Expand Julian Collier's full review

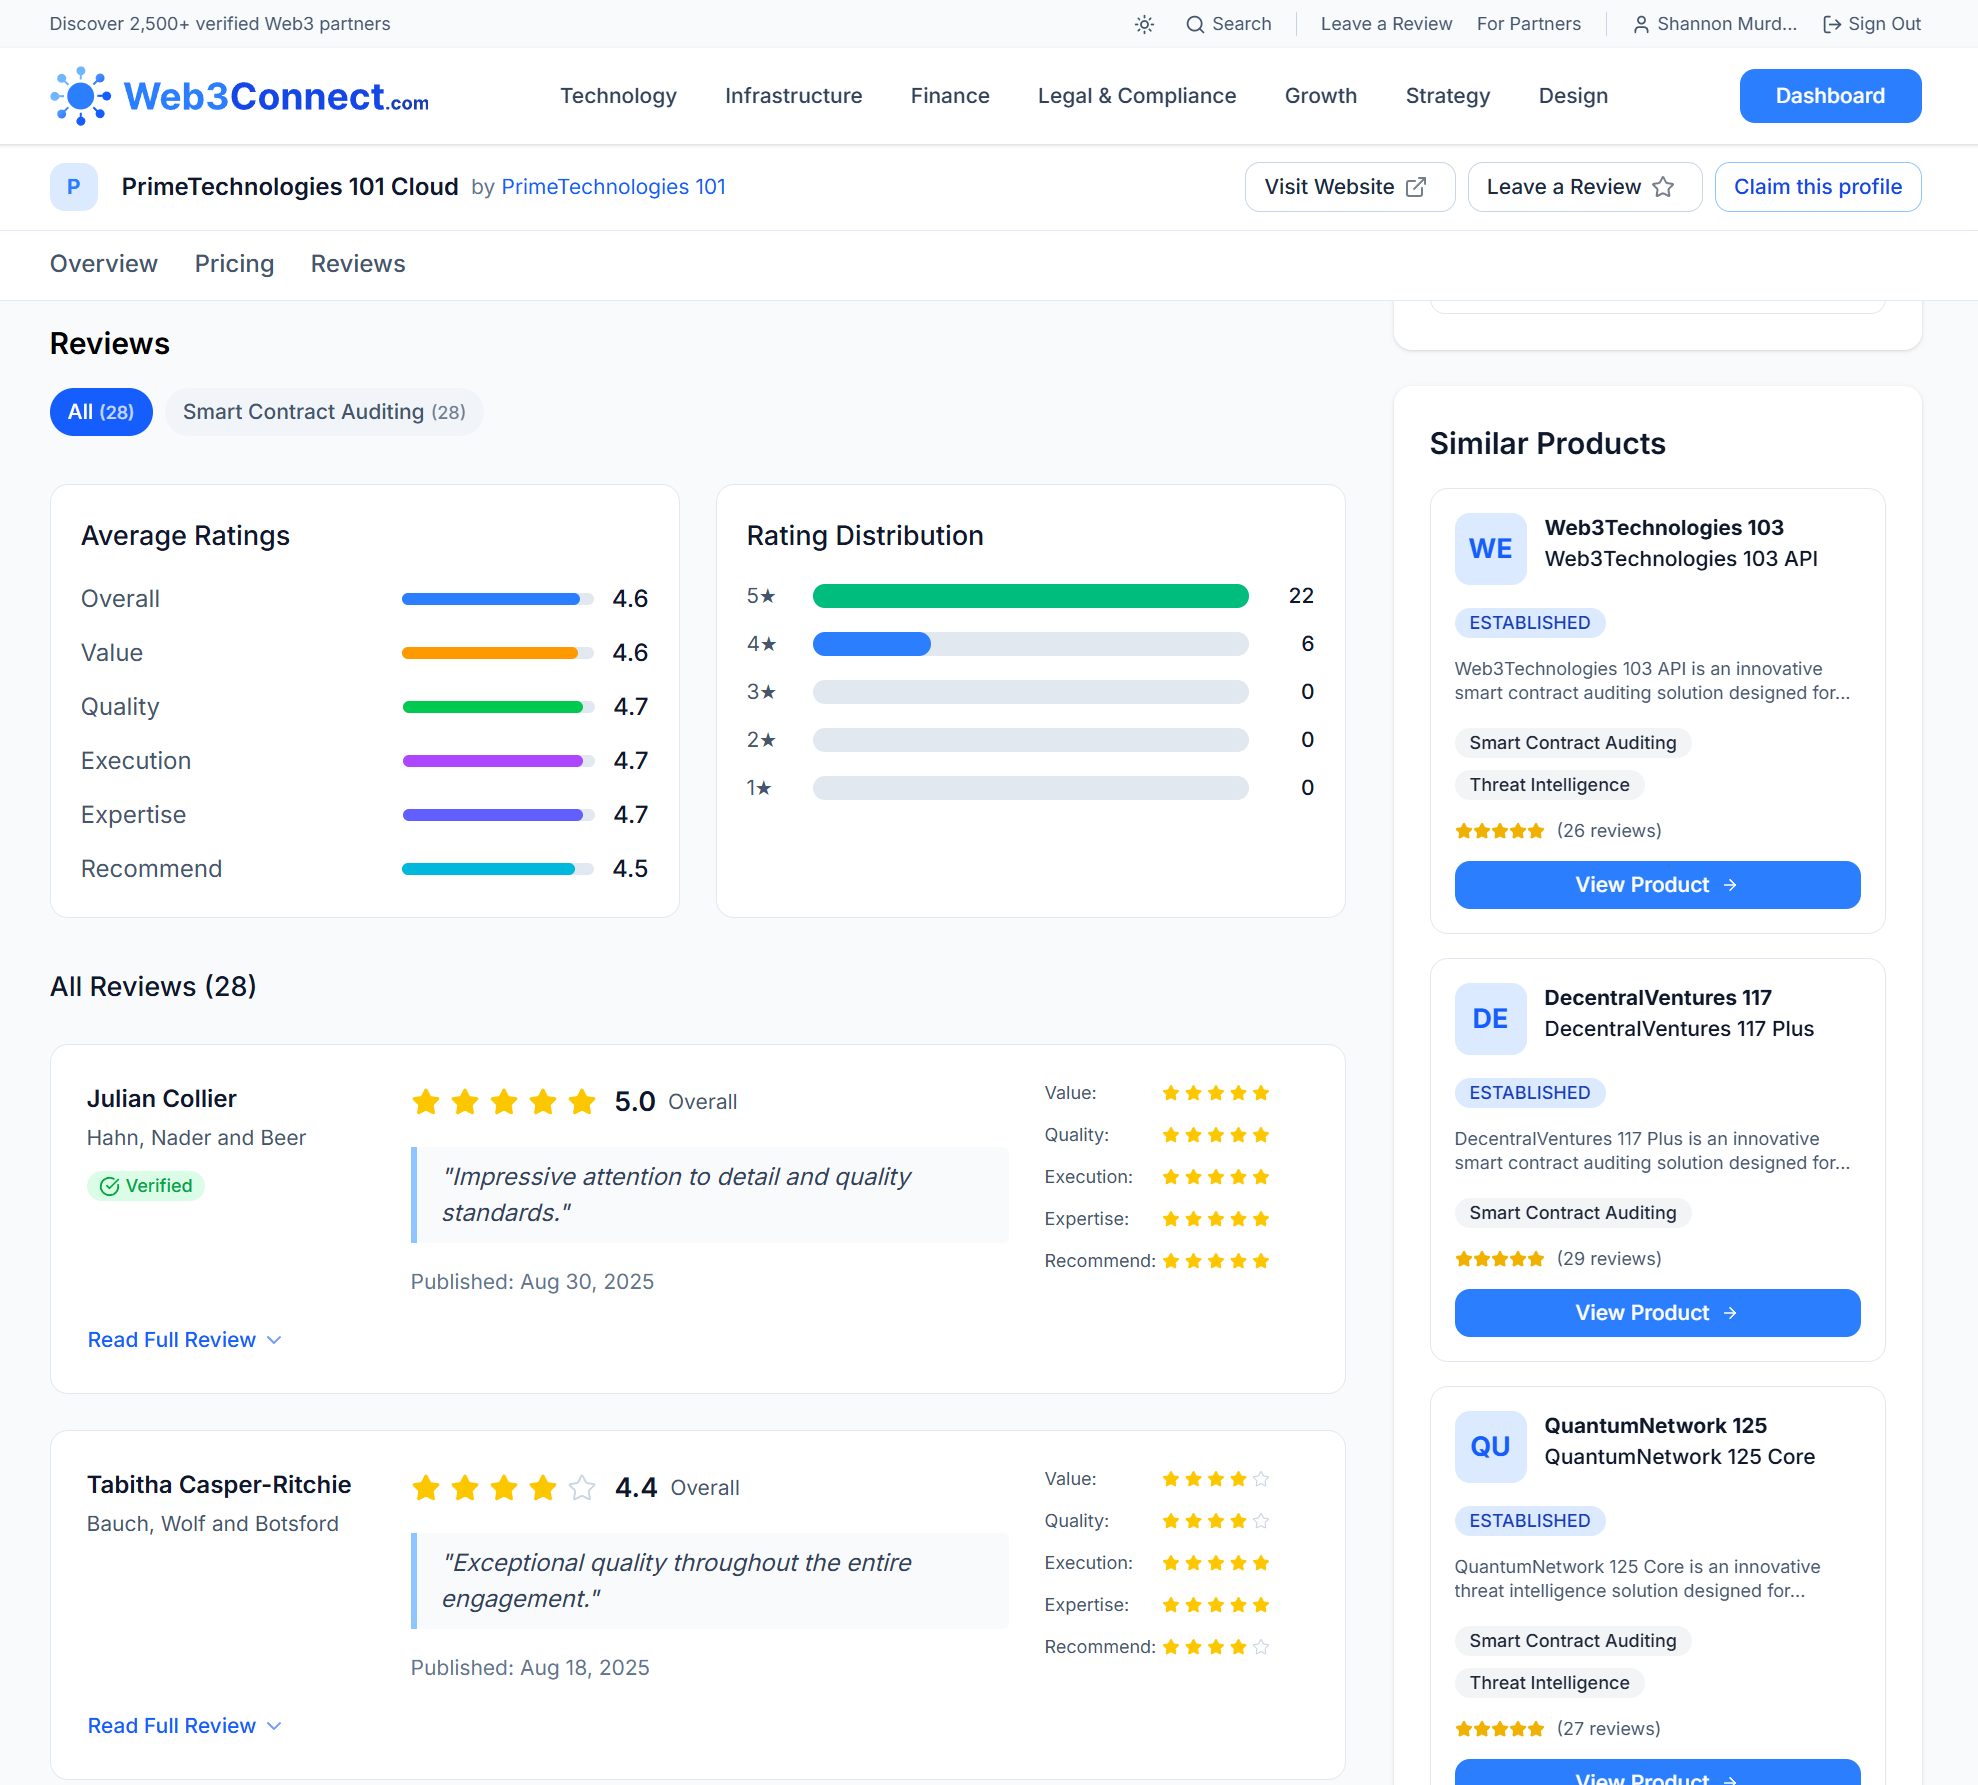pos(184,1340)
